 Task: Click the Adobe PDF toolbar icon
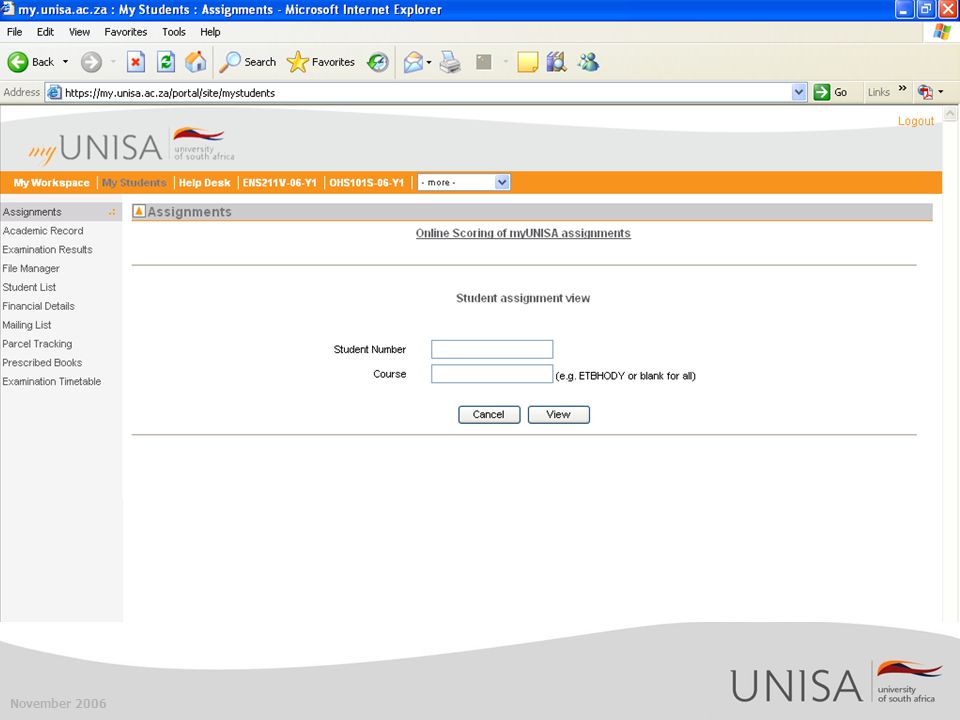(925, 92)
